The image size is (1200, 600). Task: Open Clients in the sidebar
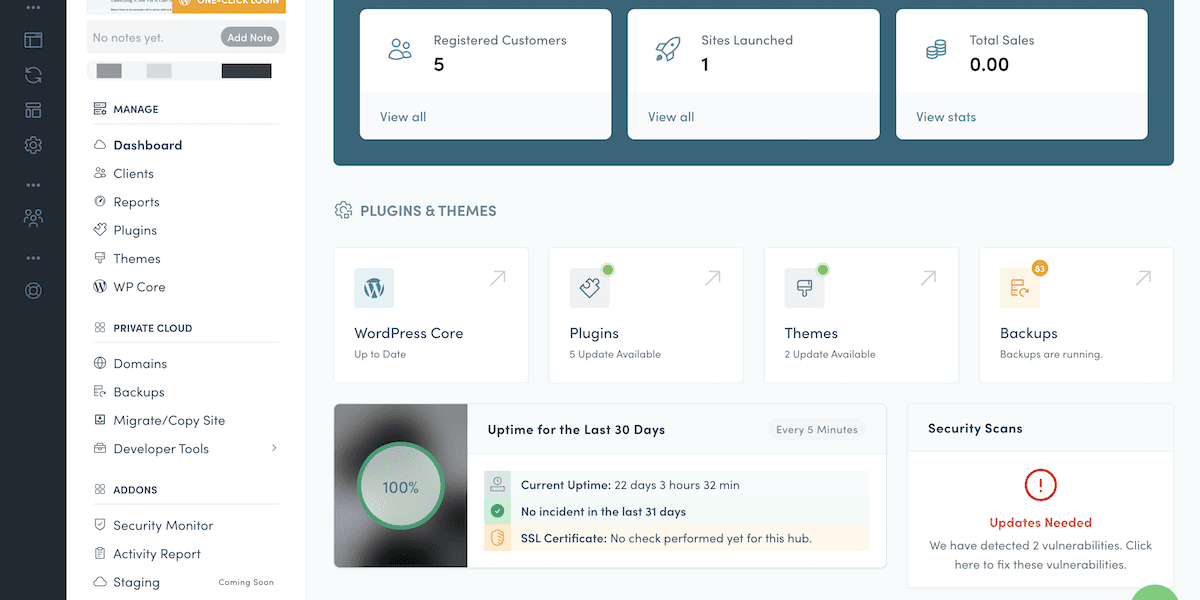[x=133, y=173]
